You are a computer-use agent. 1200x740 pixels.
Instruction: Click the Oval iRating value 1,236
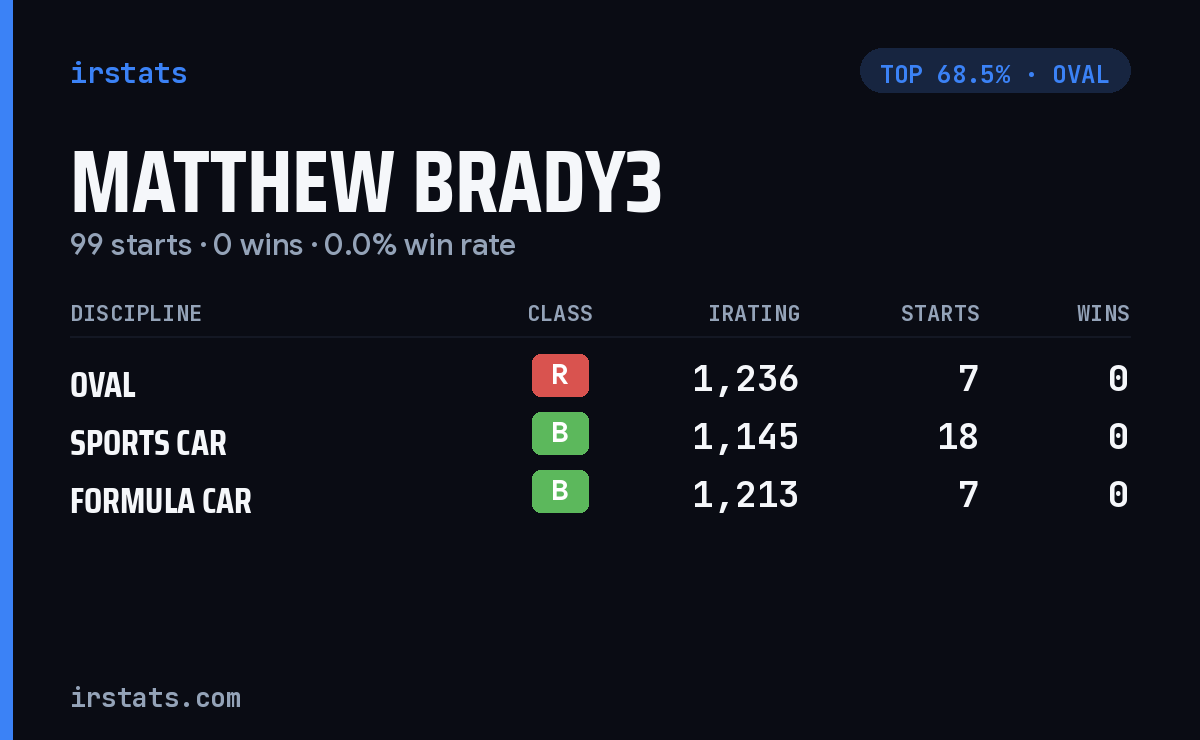point(746,379)
